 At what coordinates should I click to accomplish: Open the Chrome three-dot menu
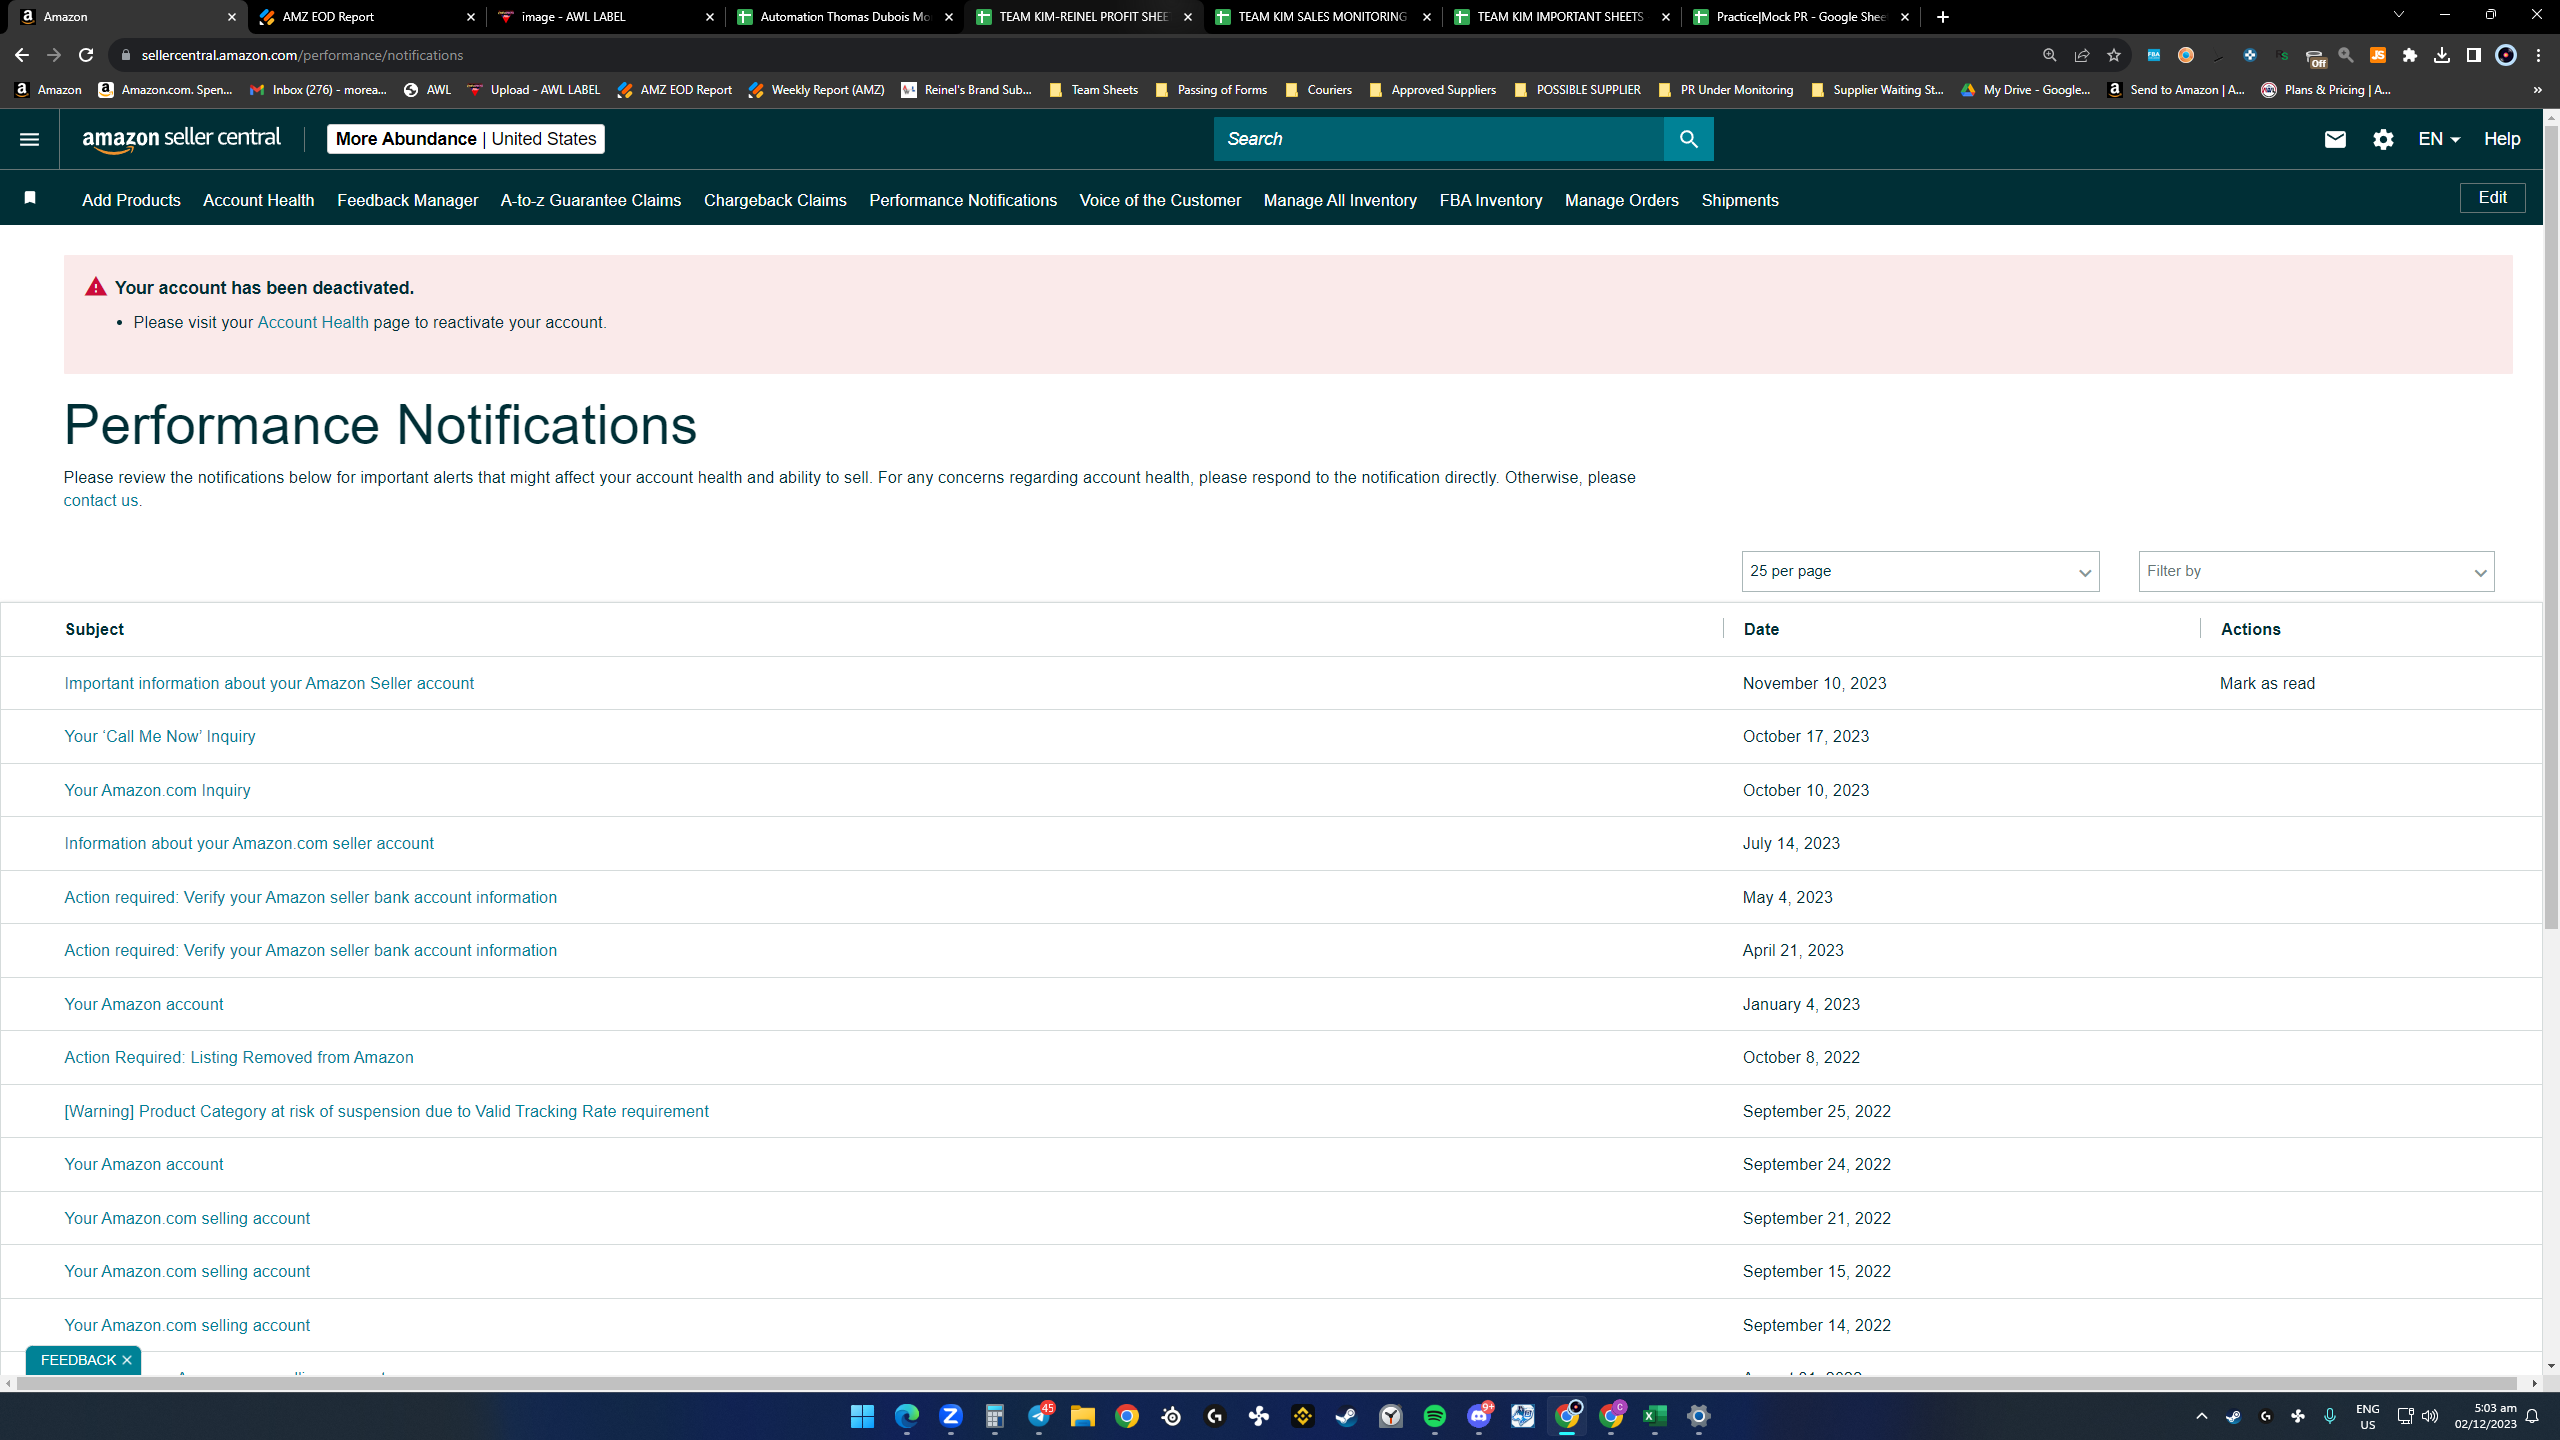coord(2538,55)
